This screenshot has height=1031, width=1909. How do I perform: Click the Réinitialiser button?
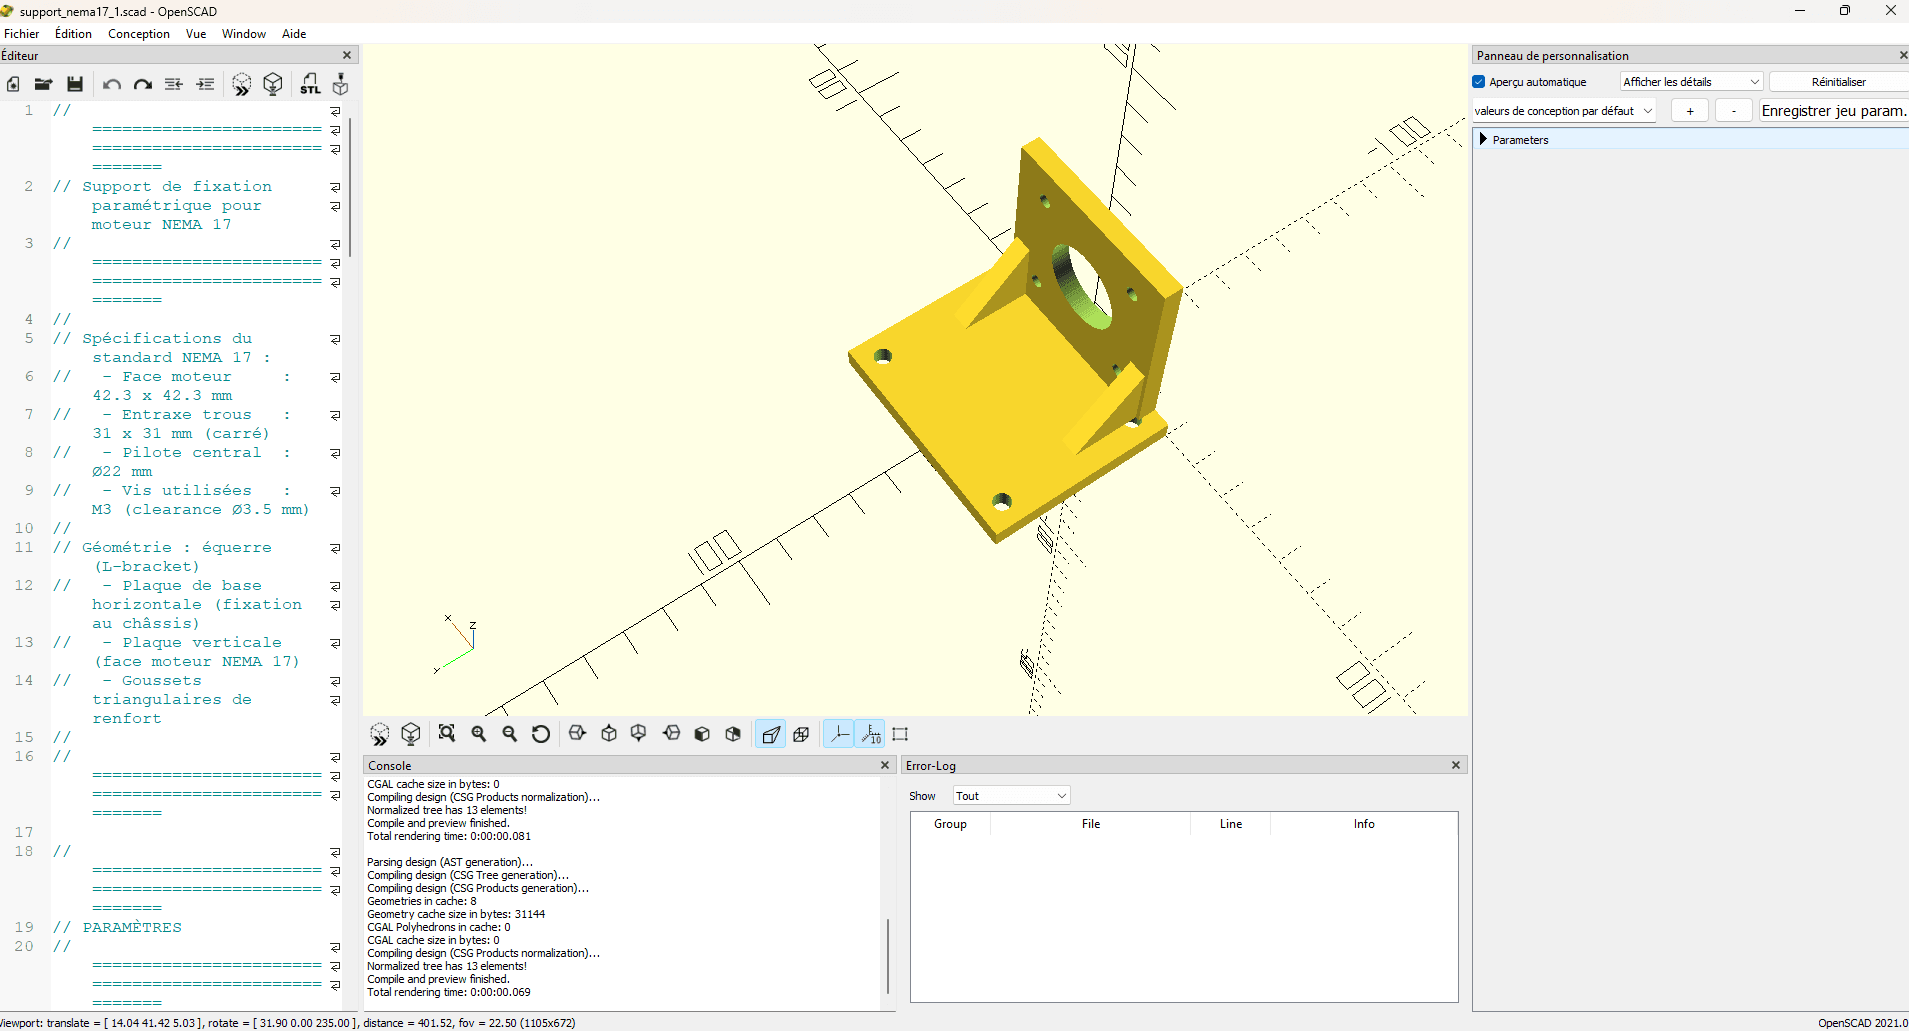(1838, 82)
